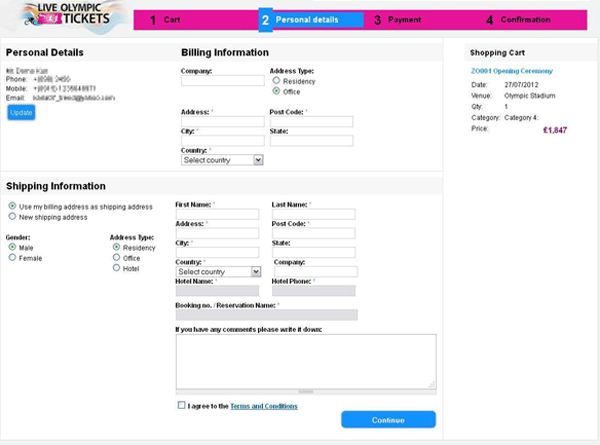Open billing Country select dropdown
600x445 pixels.
pyautogui.click(x=222, y=159)
